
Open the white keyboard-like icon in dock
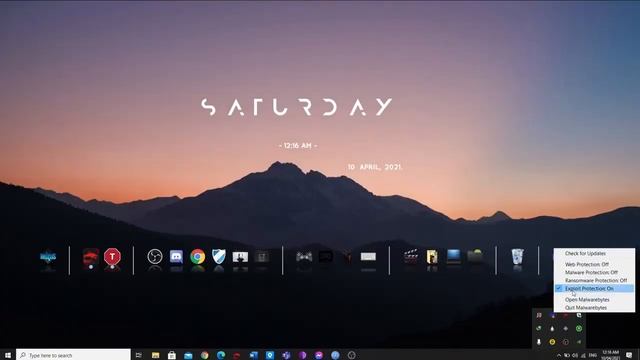click(368, 256)
